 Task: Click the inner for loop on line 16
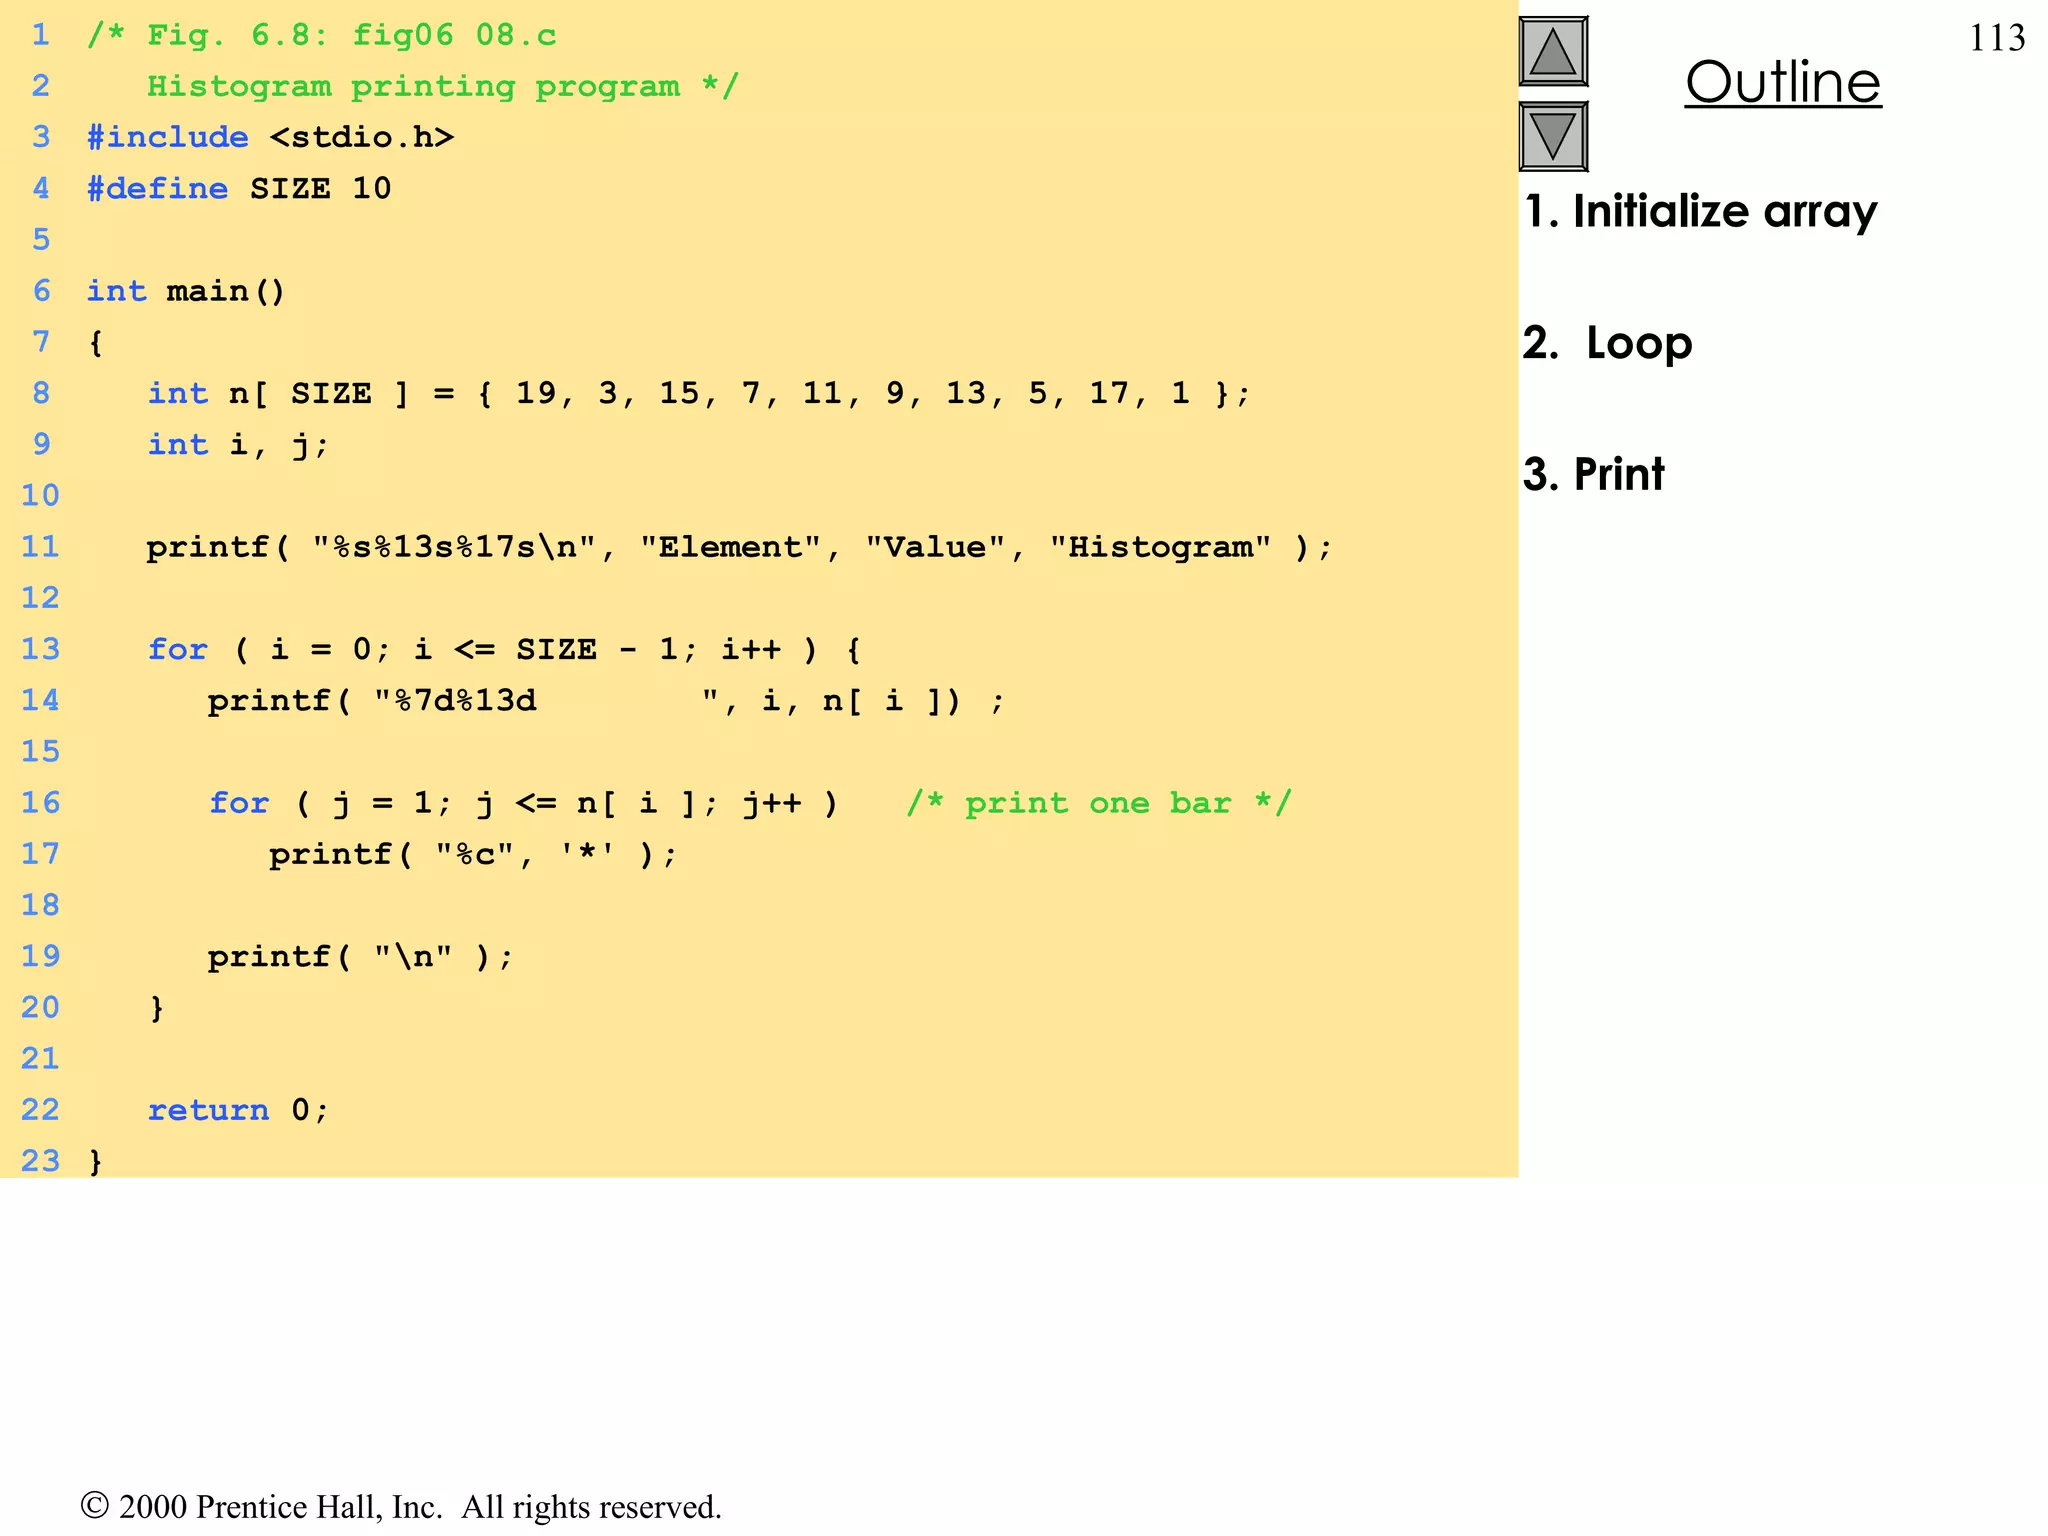(x=523, y=803)
